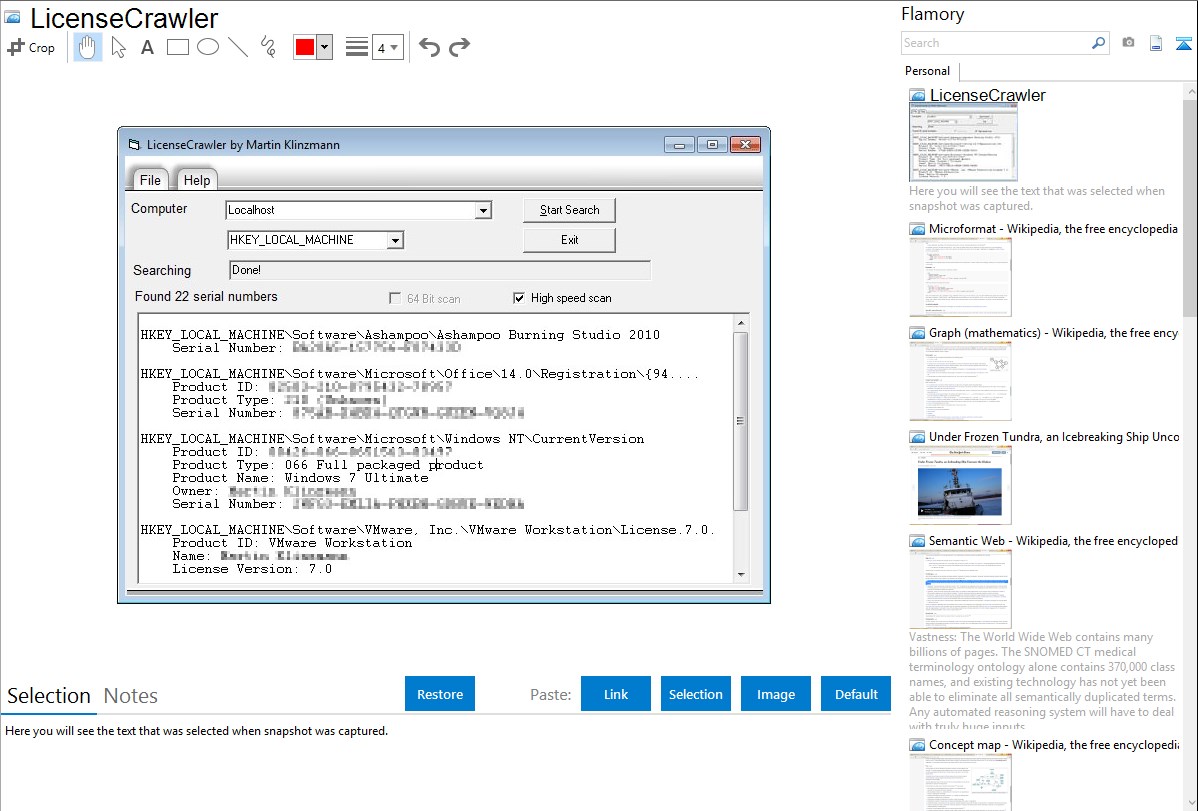Click the red color swatch
This screenshot has height=811, width=1198.
point(305,47)
